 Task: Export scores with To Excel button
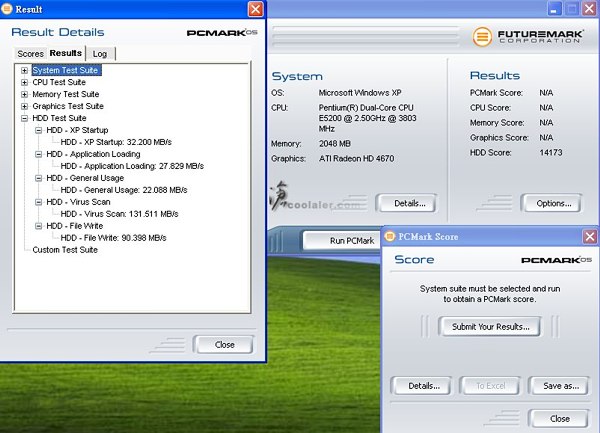[490, 386]
